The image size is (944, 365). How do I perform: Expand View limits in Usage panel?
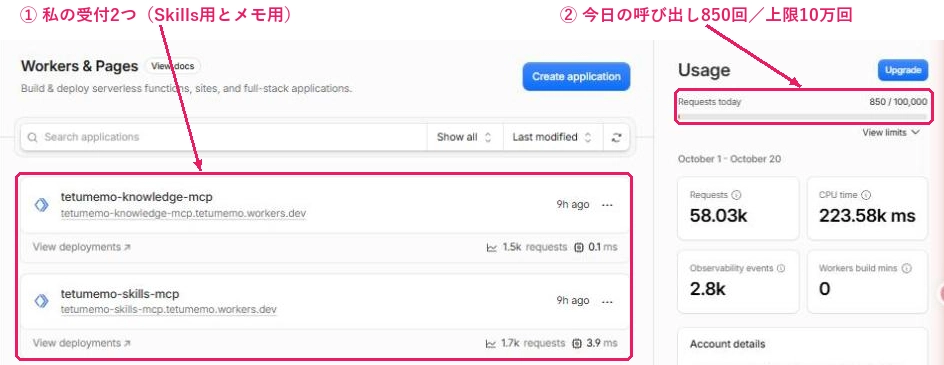pyautogui.click(x=891, y=133)
